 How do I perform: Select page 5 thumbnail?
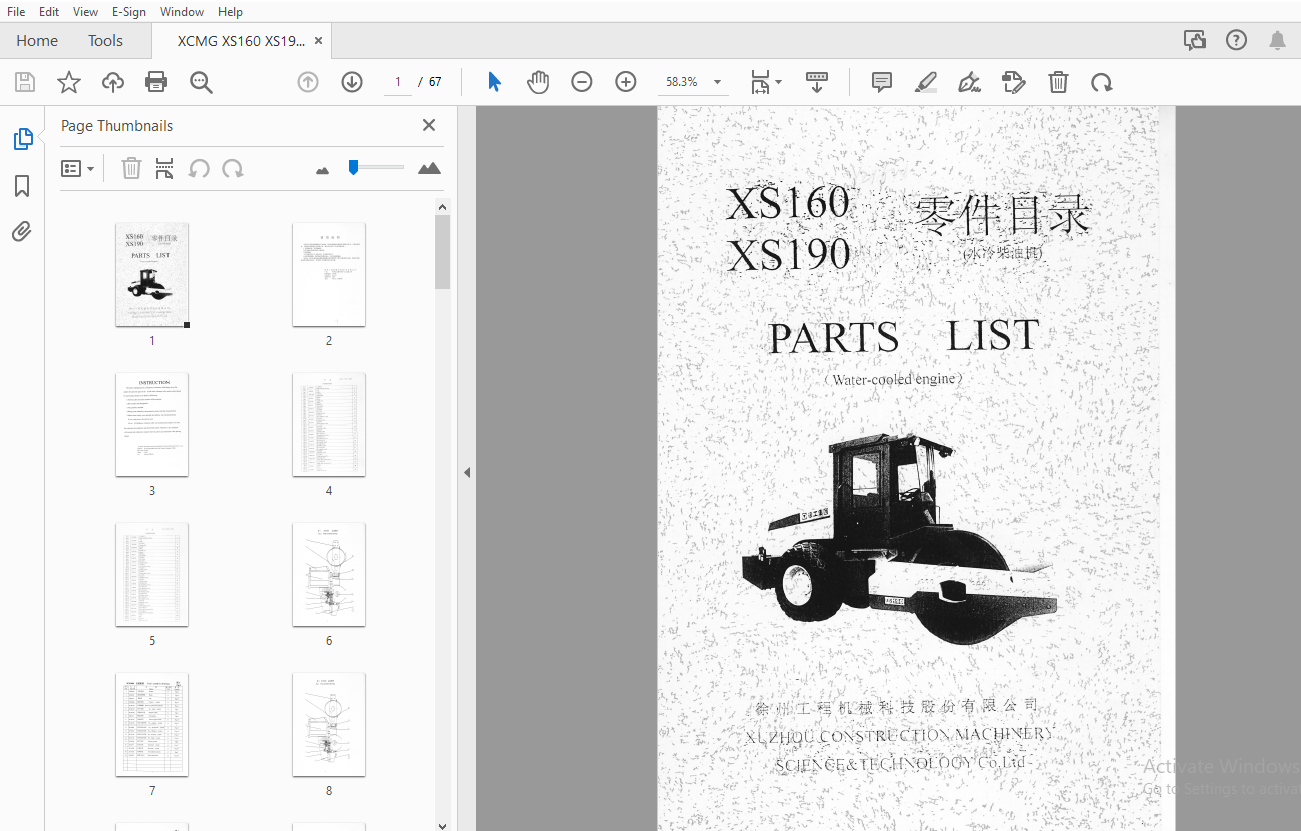point(152,574)
